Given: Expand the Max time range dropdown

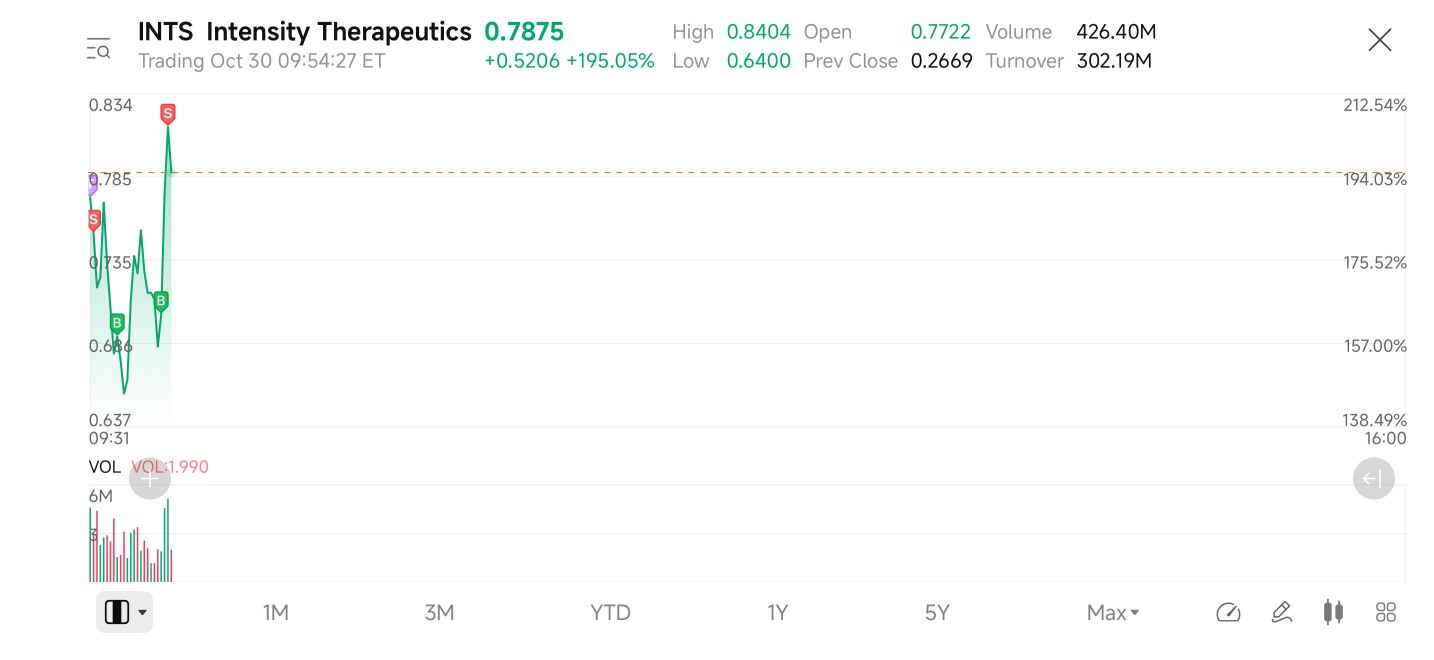Looking at the screenshot, I should pos(1113,612).
